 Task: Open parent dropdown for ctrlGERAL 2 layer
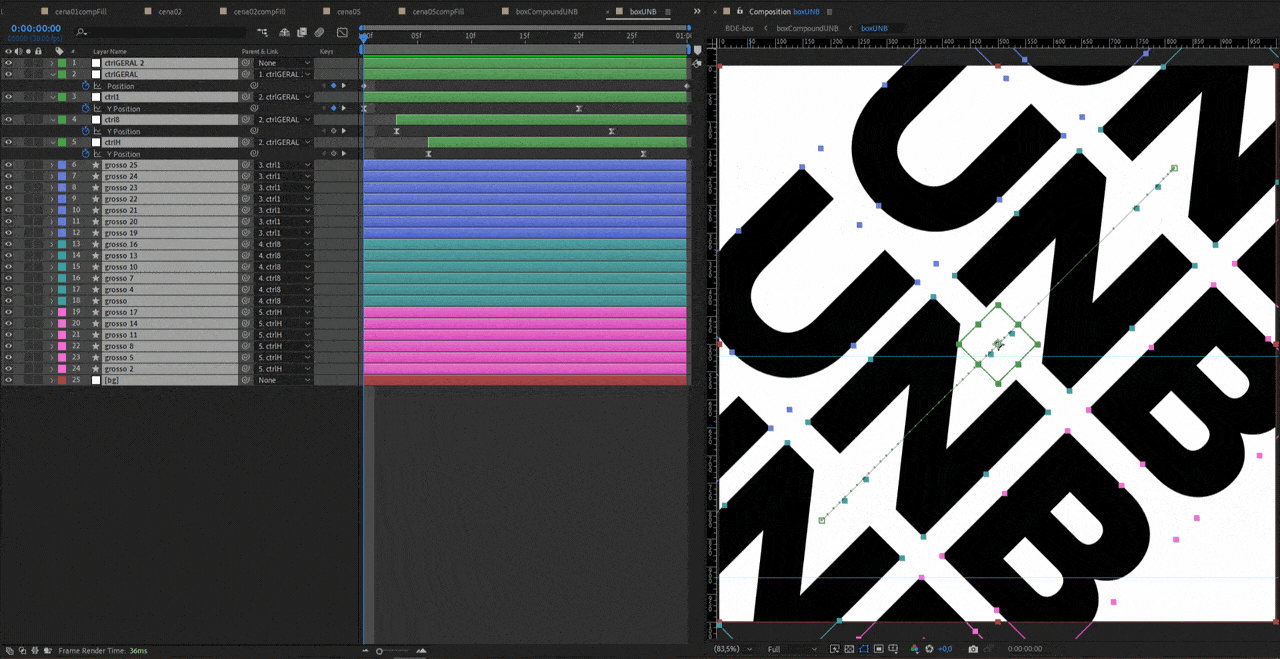click(x=284, y=63)
